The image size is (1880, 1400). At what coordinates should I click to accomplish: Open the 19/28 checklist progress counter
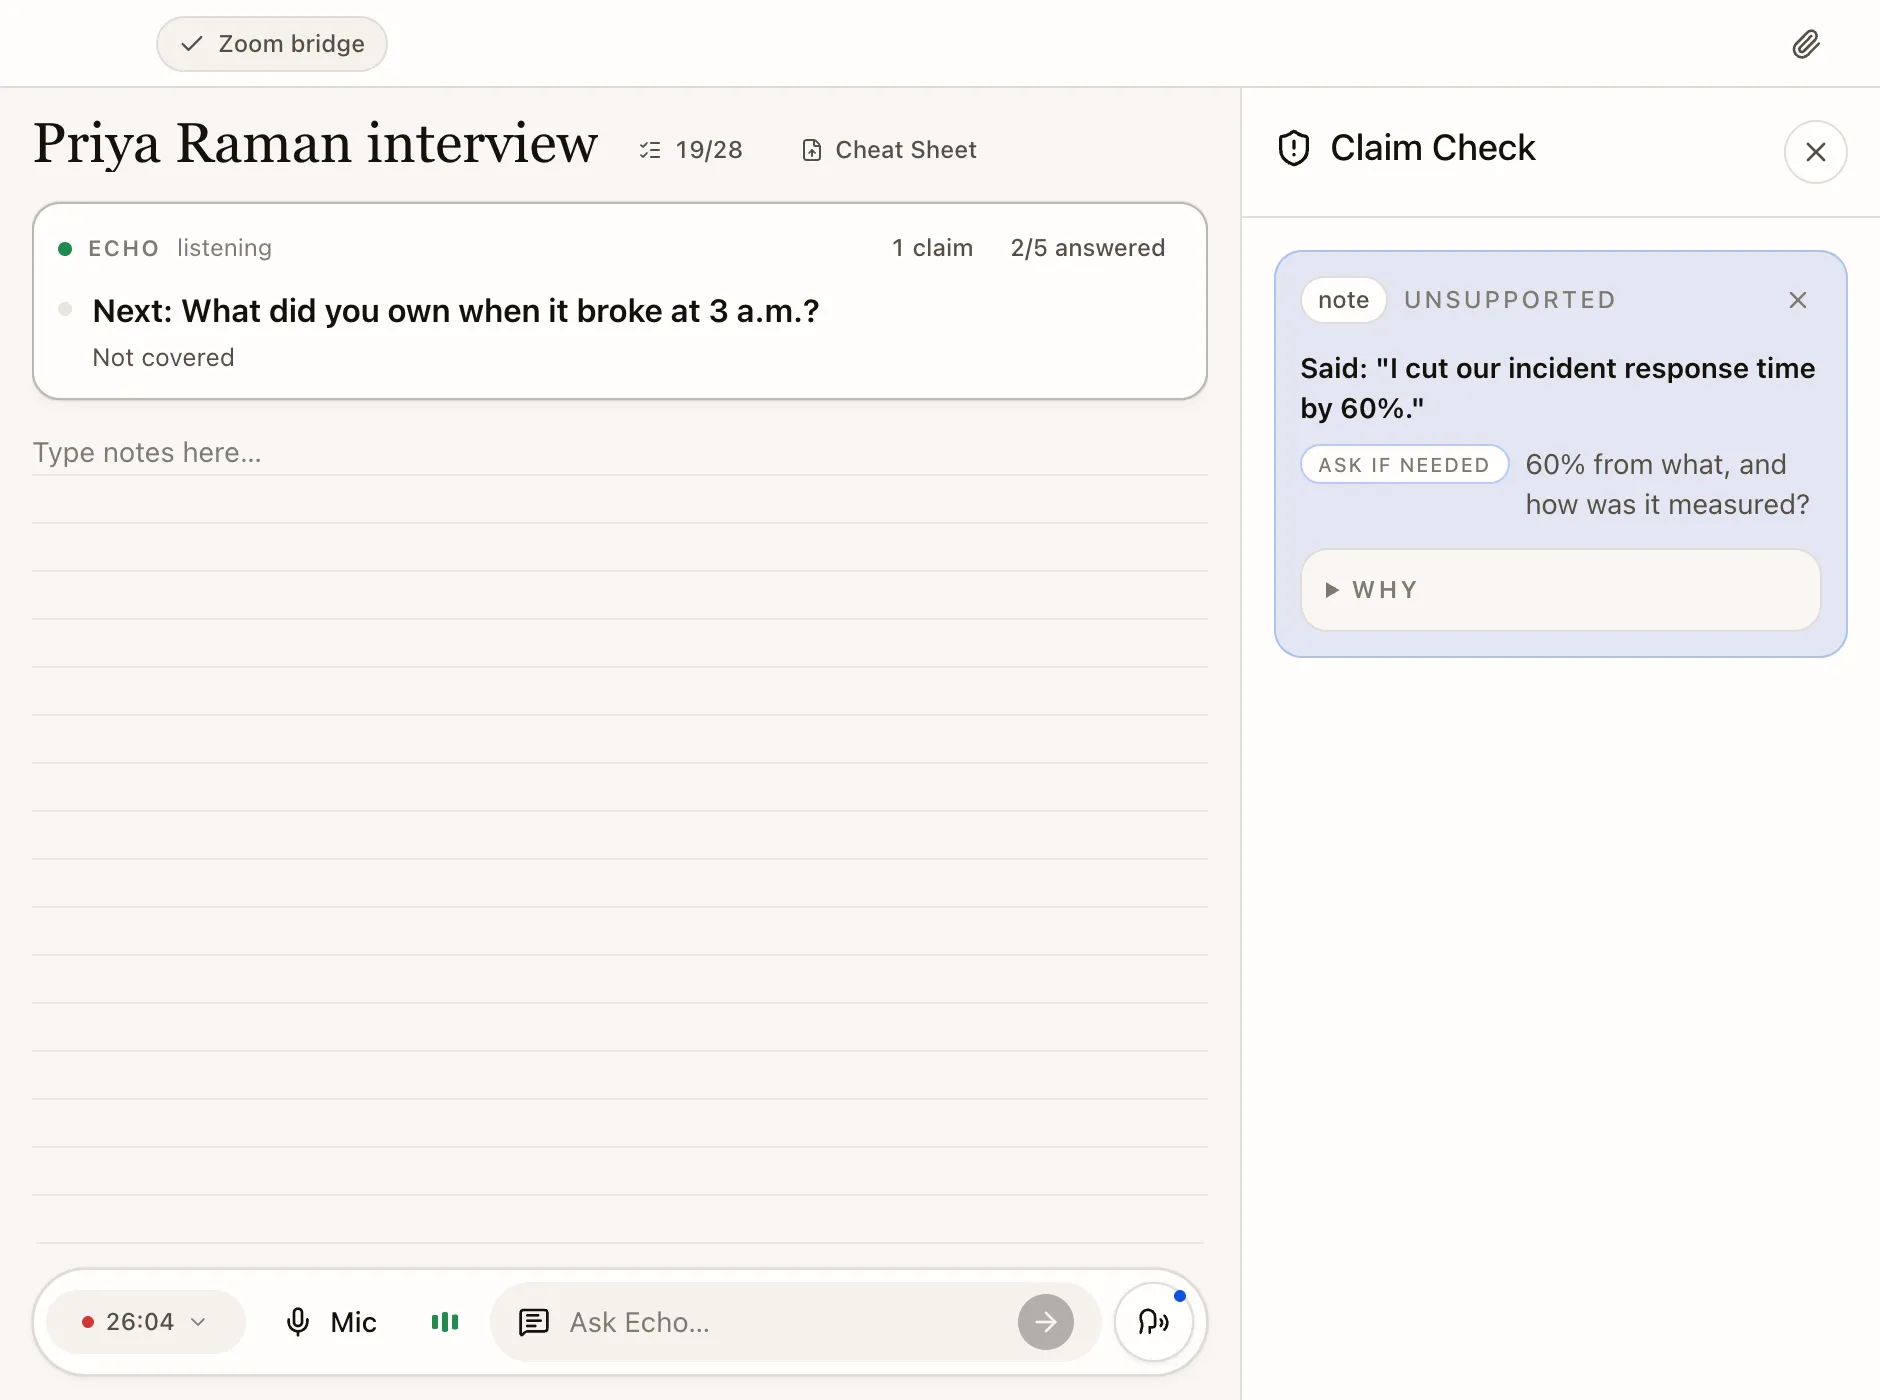691,150
